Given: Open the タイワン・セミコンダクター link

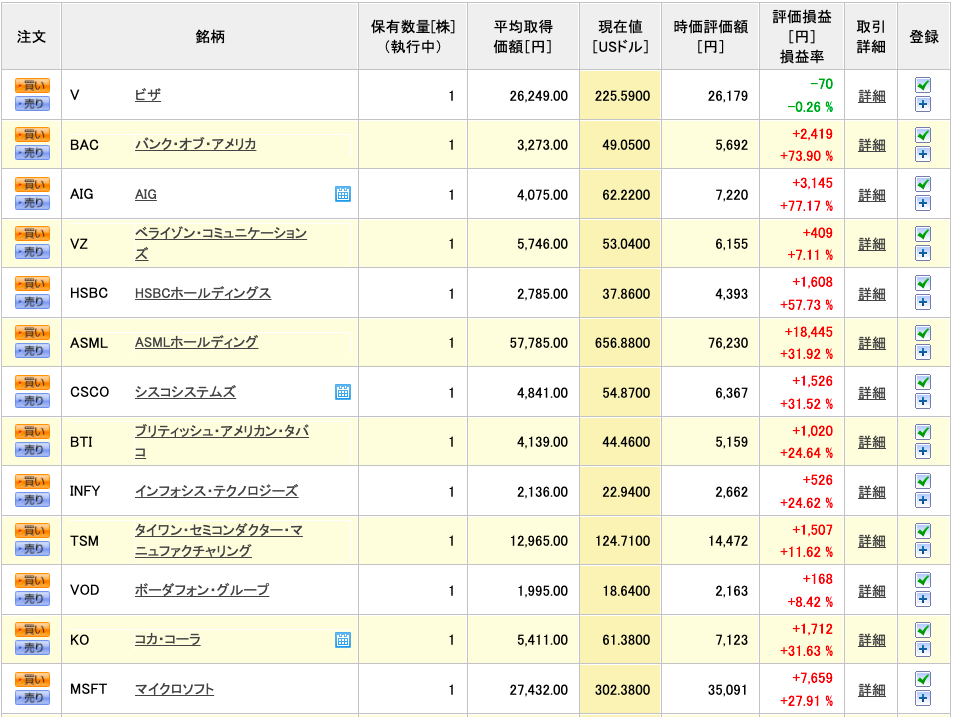Looking at the screenshot, I should click(219, 541).
